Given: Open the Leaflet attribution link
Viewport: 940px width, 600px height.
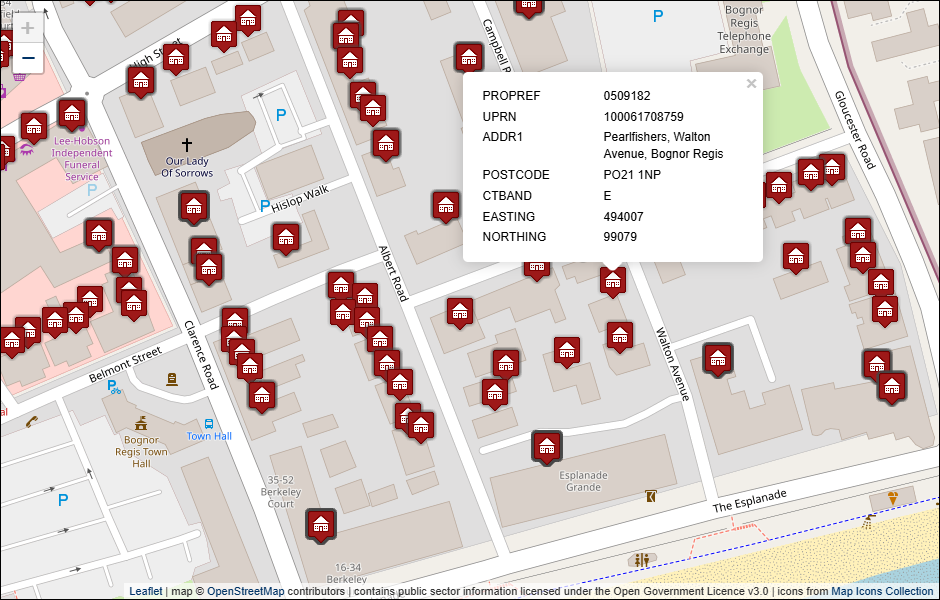Looking at the screenshot, I should click(145, 591).
